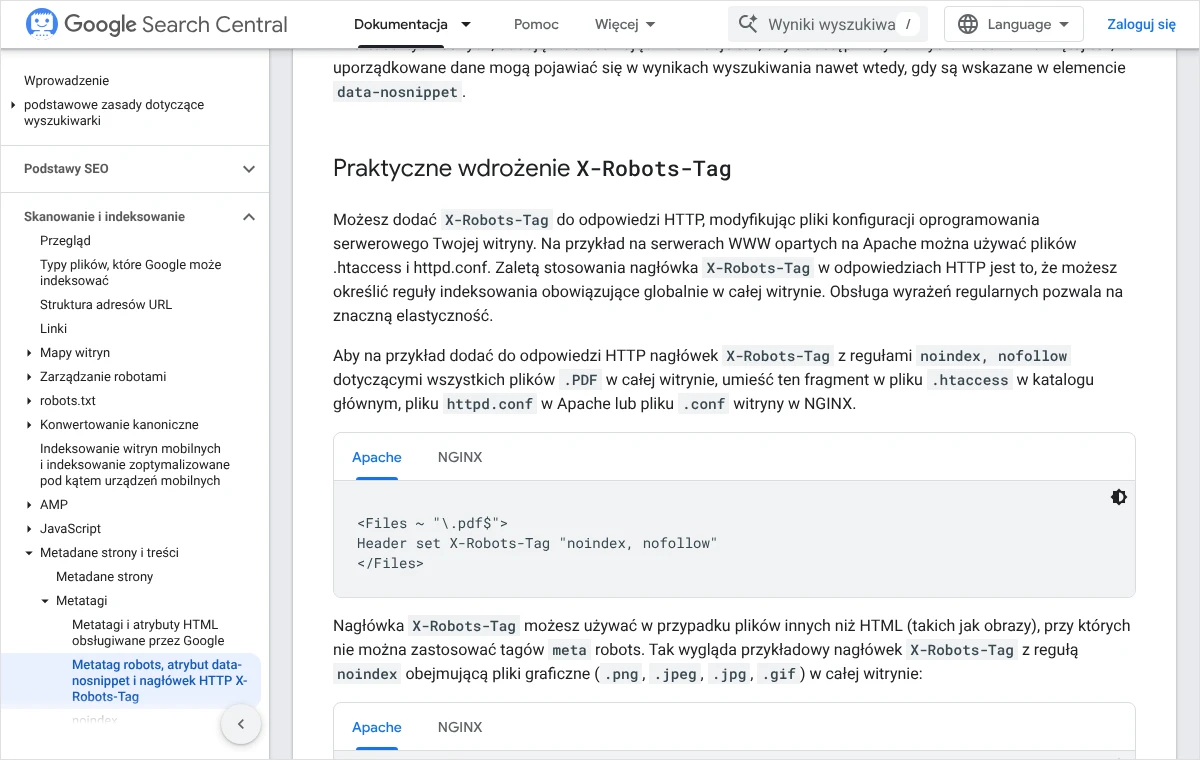
Task: Click the Zaloguj się link
Action: coord(1142,24)
